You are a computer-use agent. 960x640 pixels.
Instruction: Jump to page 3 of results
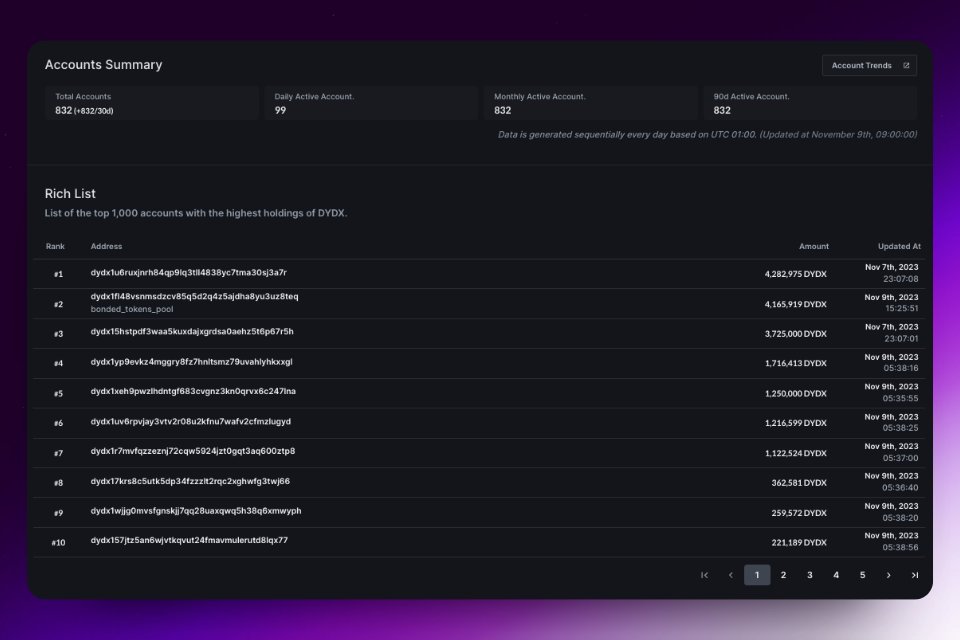click(810, 575)
